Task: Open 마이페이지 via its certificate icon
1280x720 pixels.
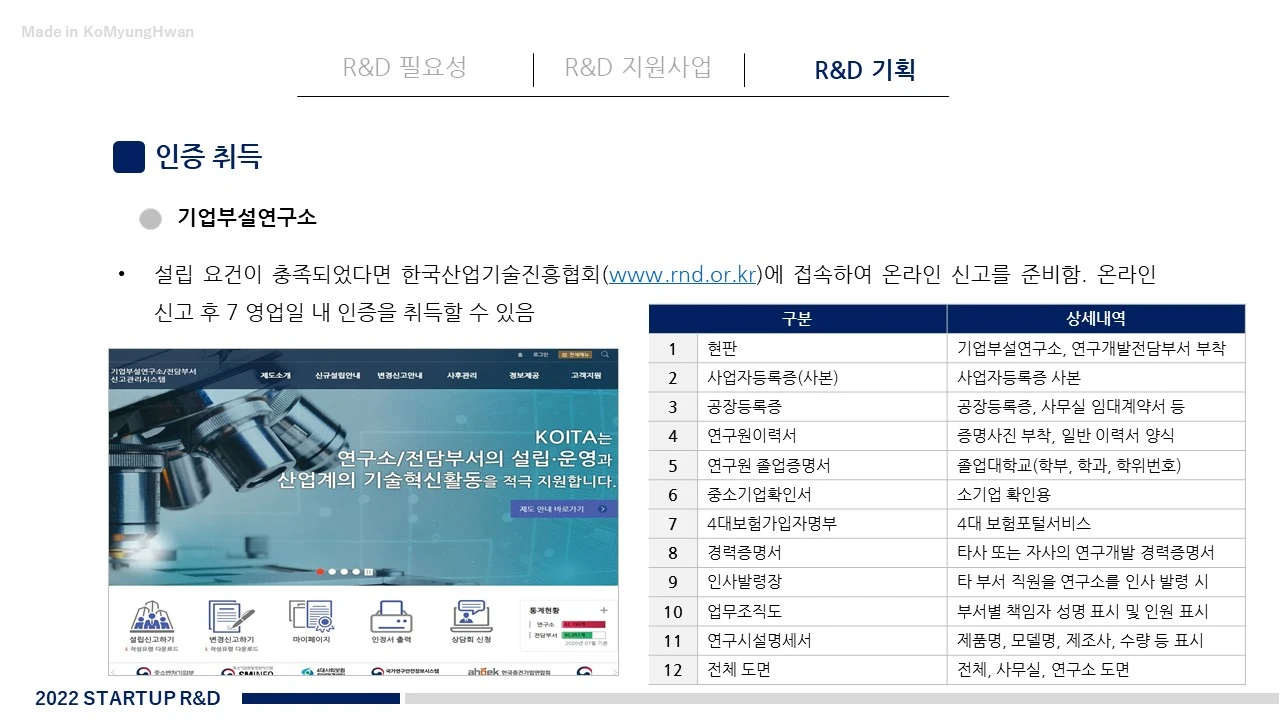Action: (x=312, y=616)
